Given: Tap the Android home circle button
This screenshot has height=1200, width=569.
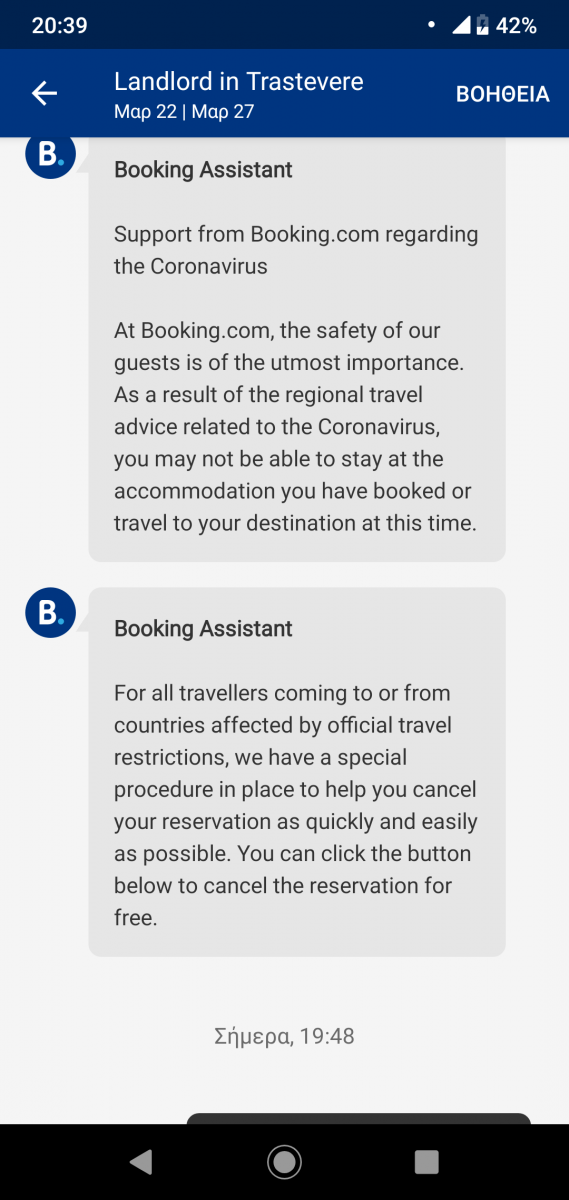Looking at the screenshot, I should 285,1161.
